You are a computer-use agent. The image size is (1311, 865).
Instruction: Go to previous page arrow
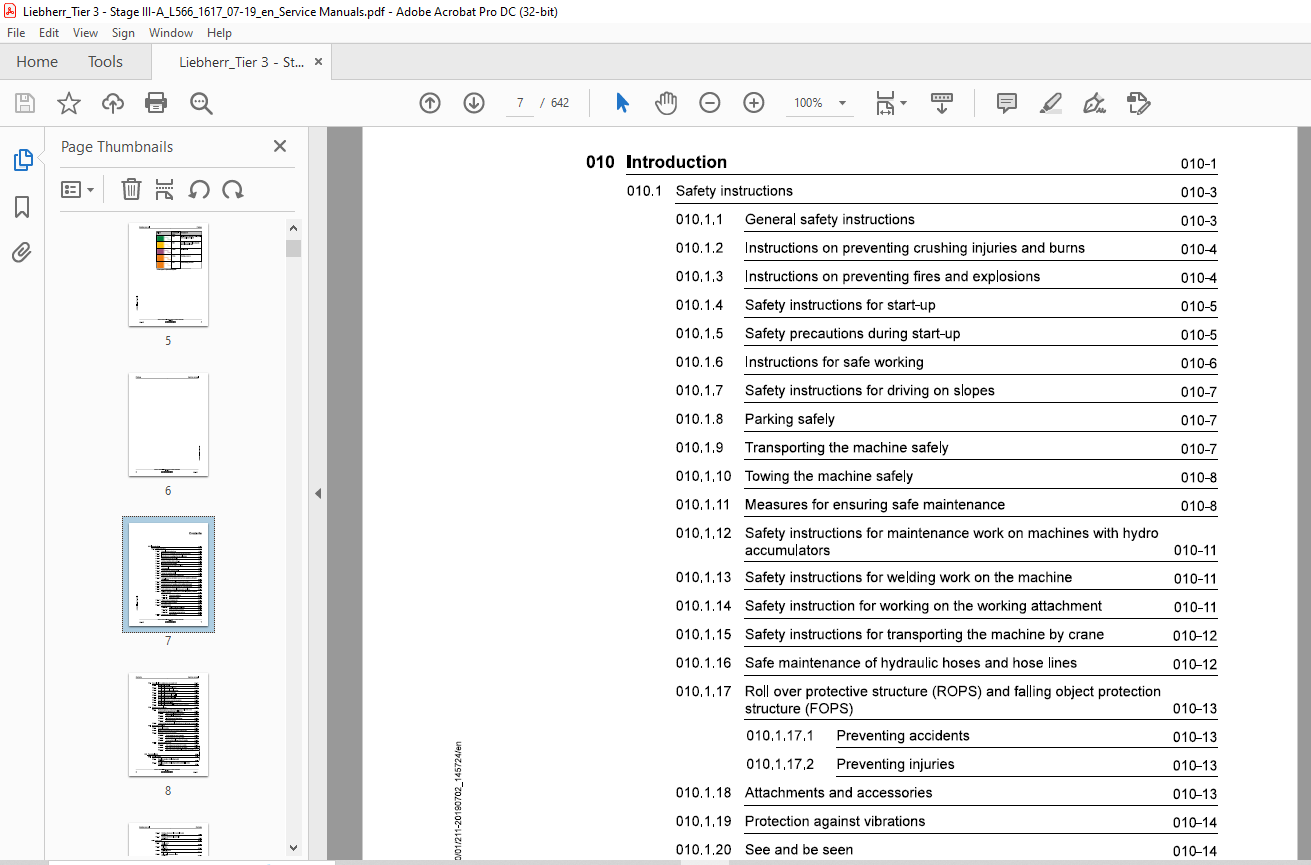[430, 103]
